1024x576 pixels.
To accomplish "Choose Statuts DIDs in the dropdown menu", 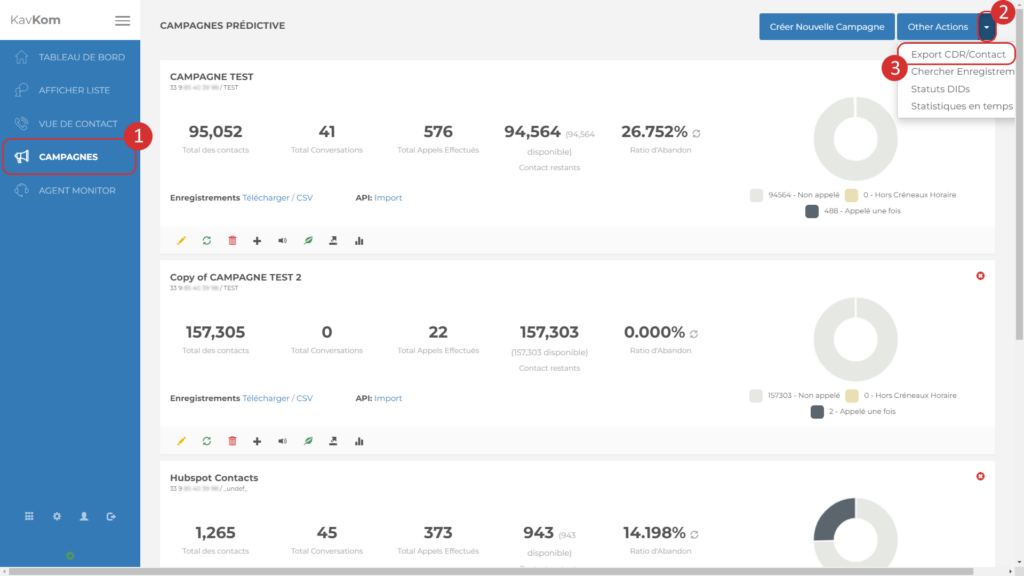I will (x=940, y=89).
